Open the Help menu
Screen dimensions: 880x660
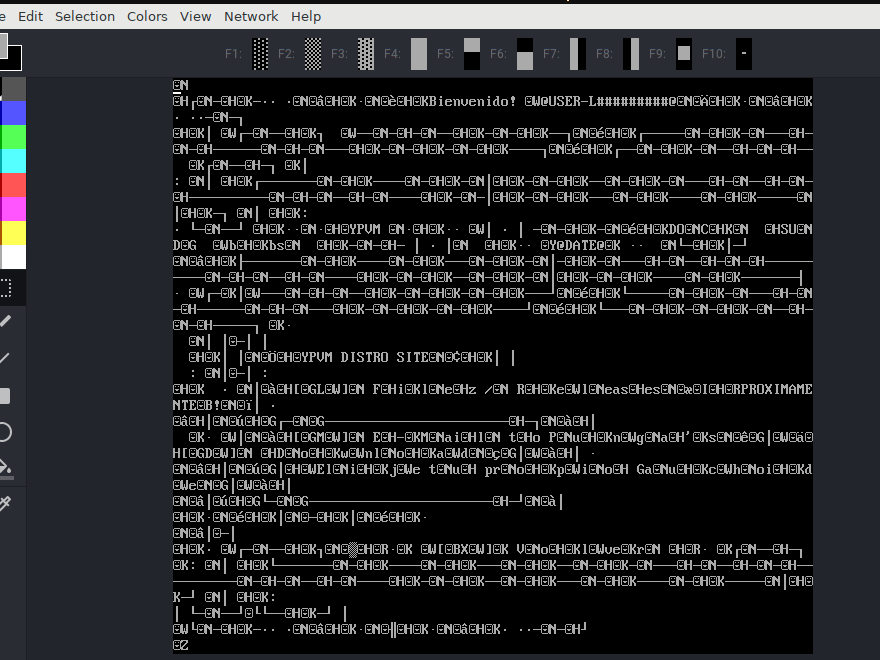[x=306, y=16]
